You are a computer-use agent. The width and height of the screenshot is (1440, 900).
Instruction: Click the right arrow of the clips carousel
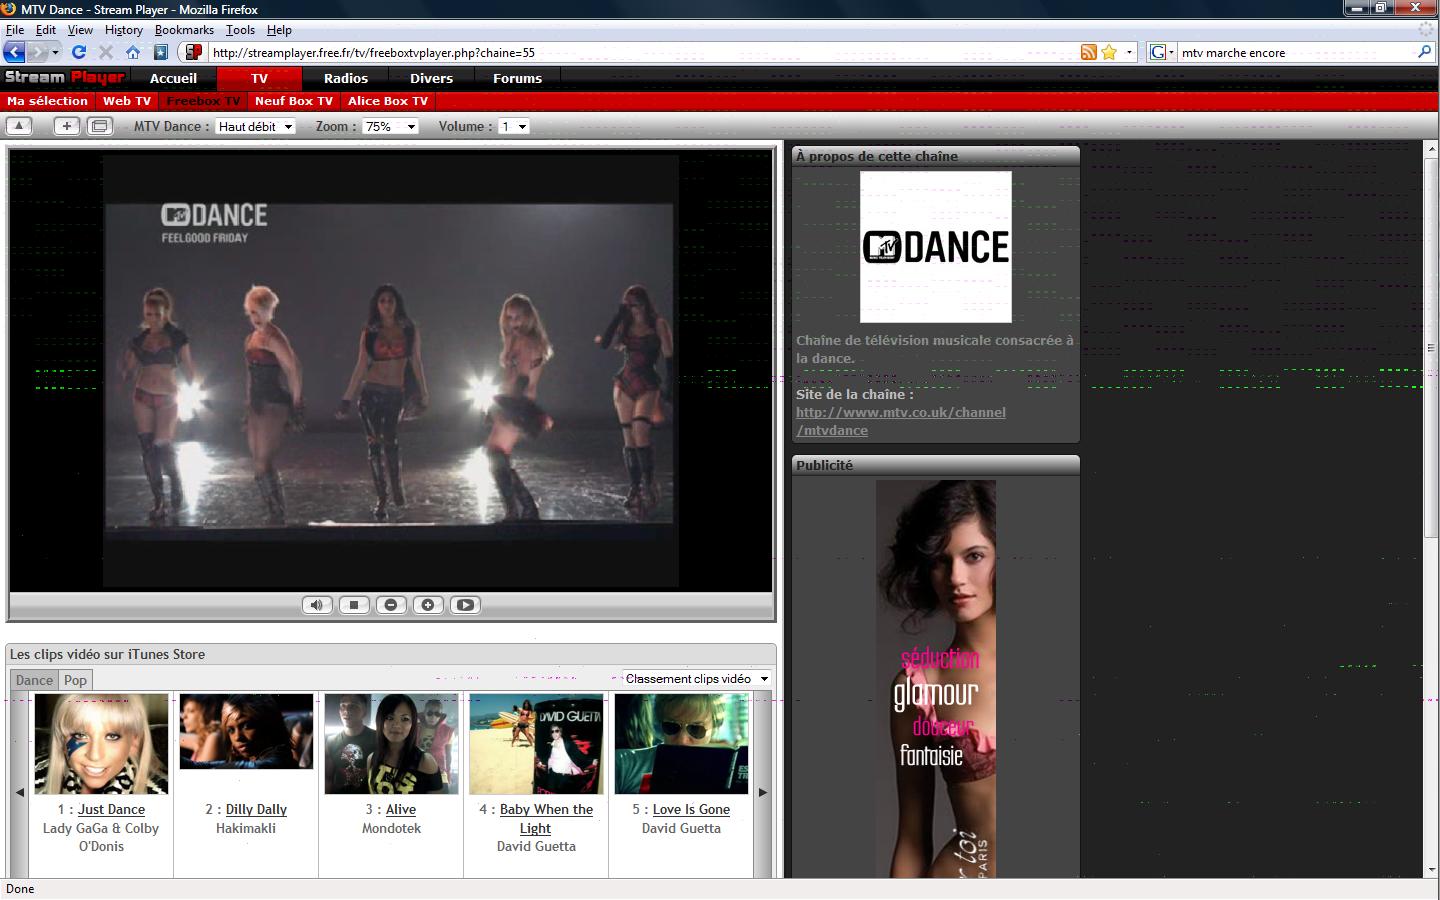coord(763,792)
